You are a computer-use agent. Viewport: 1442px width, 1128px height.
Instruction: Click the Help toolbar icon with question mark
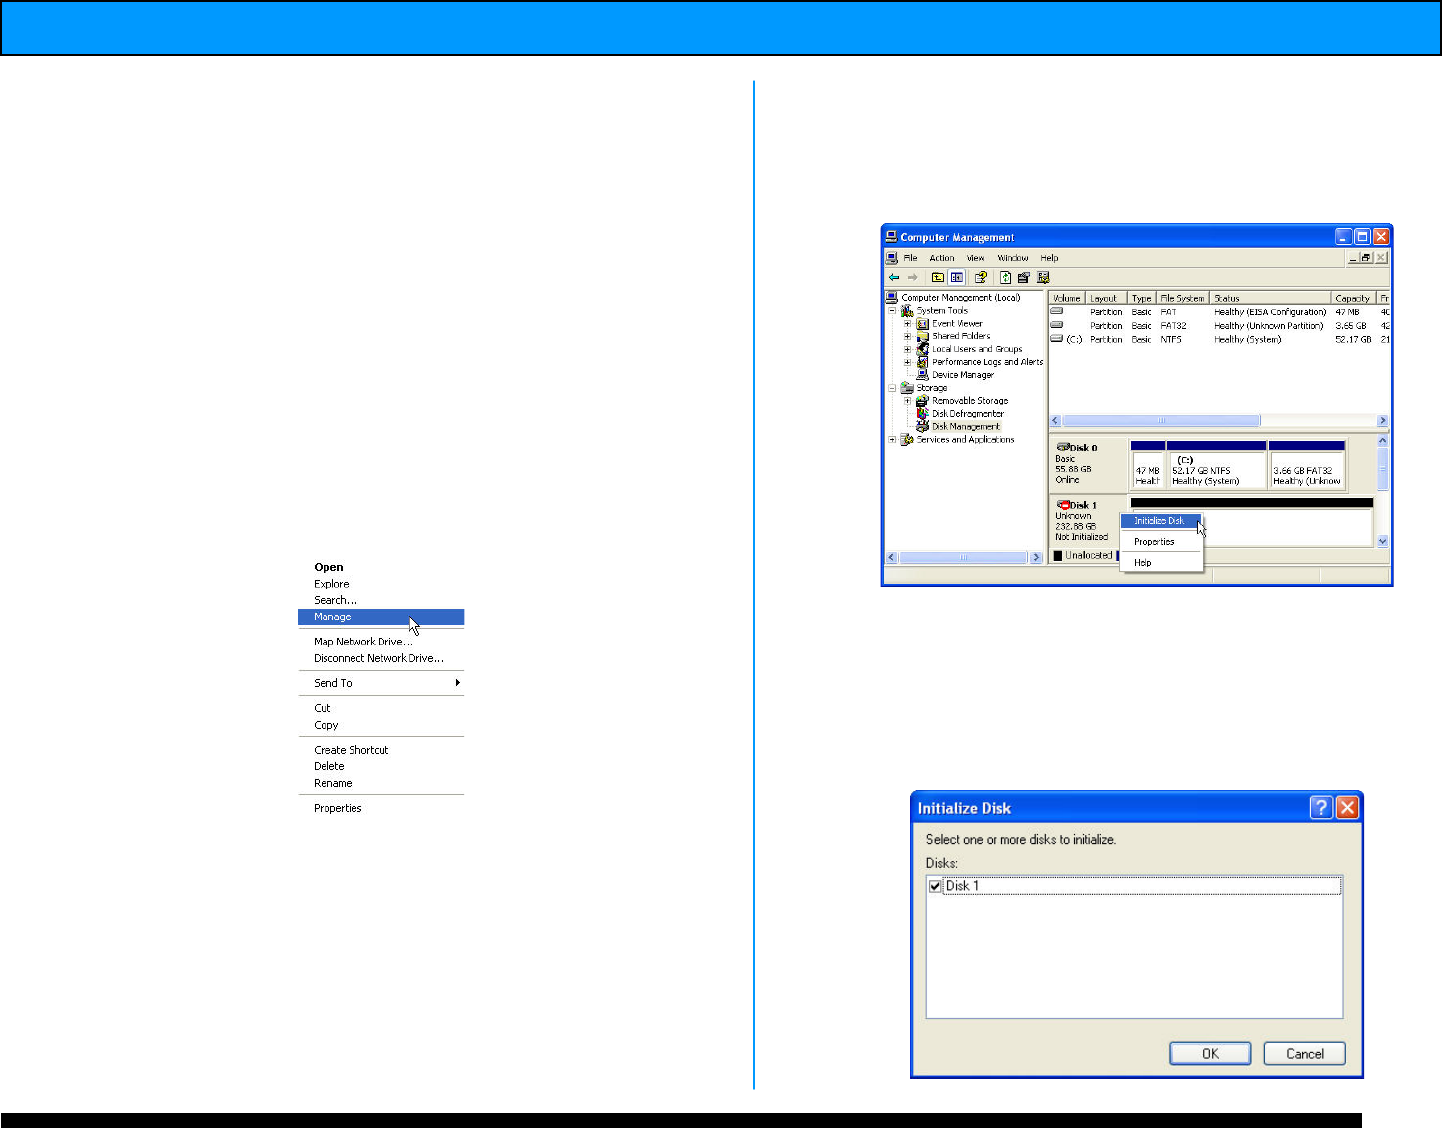coord(981,278)
